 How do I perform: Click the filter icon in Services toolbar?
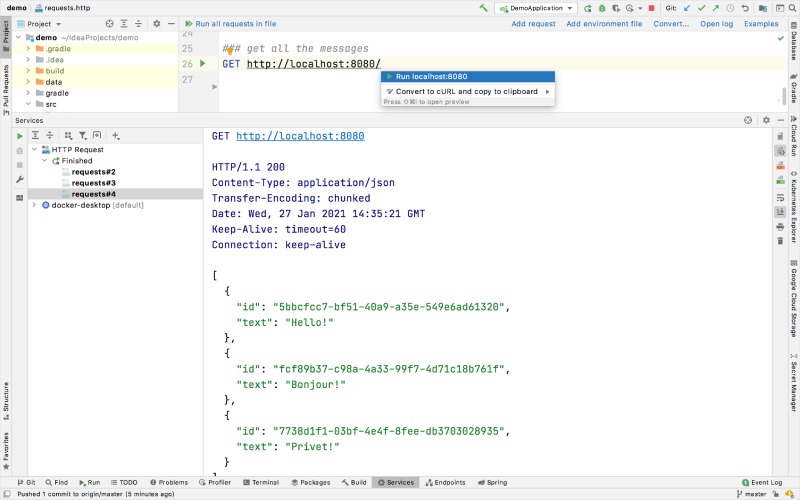pyautogui.click(x=83, y=136)
